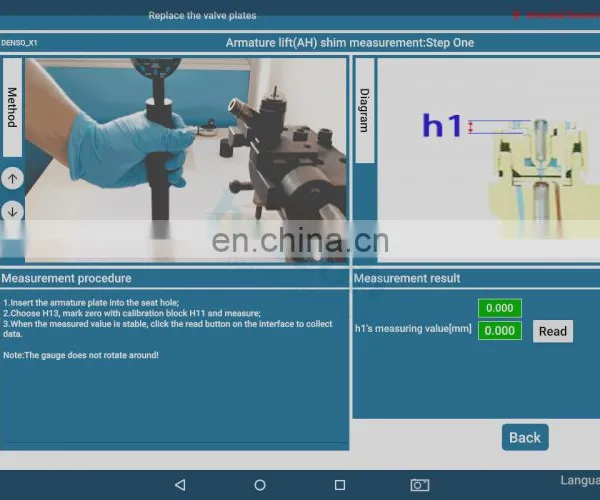Select the Diagram vertical tab

click(x=365, y=110)
